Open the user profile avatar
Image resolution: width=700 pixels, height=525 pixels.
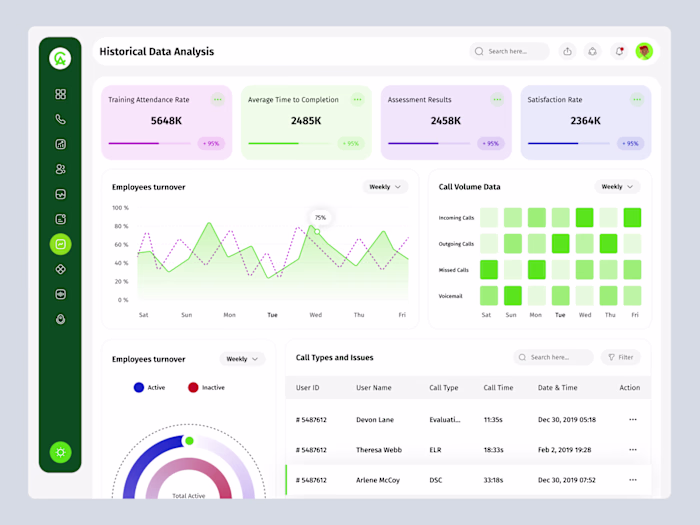tap(644, 51)
